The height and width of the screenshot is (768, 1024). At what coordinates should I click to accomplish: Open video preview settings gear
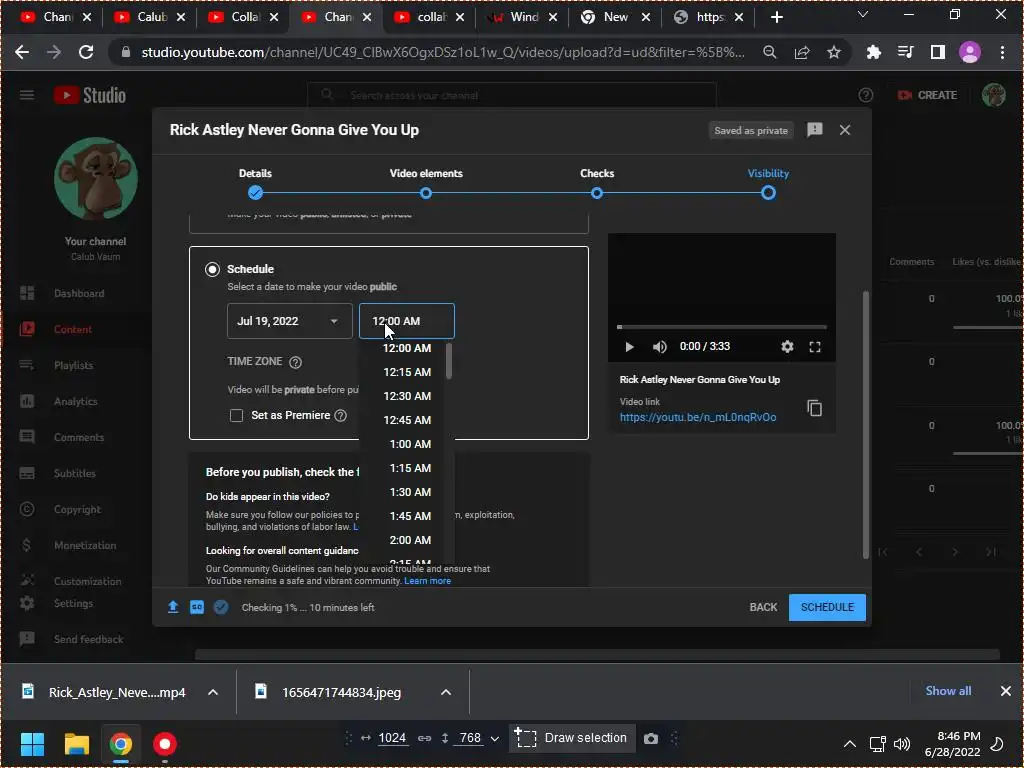pyautogui.click(x=787, y=347)
